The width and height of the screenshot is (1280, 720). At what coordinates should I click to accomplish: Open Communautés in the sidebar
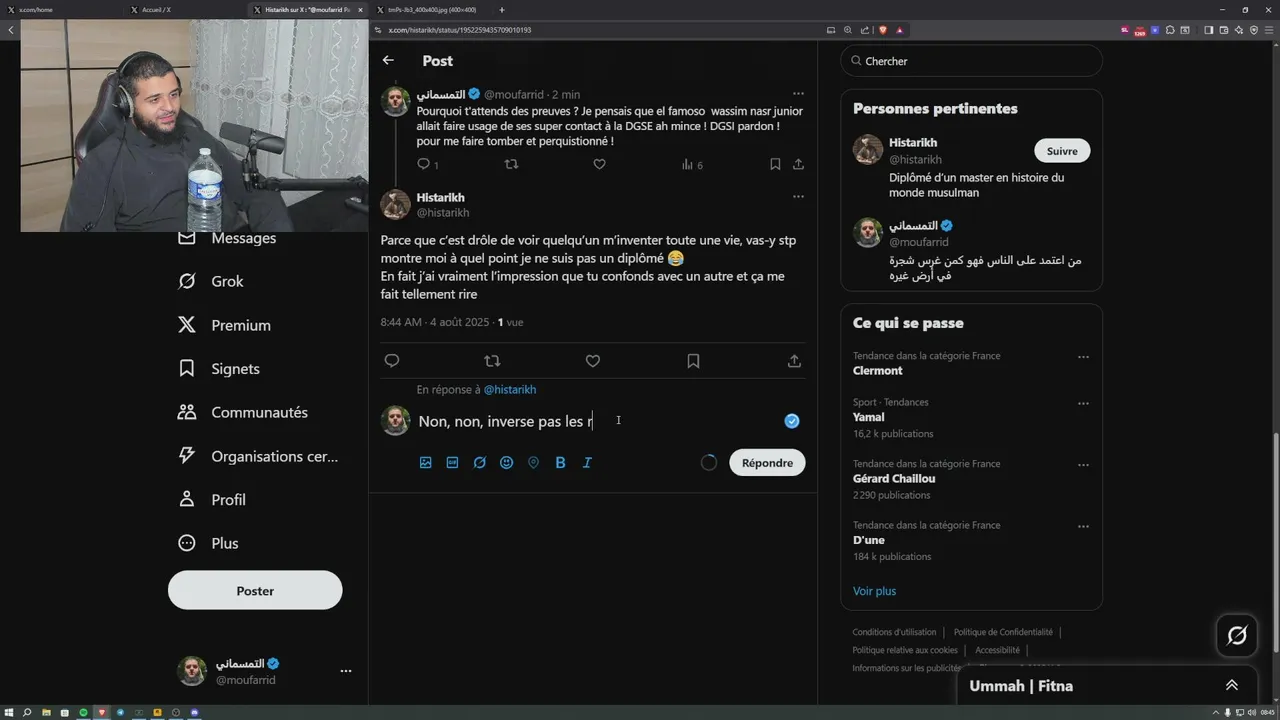(x=243, y=412)
